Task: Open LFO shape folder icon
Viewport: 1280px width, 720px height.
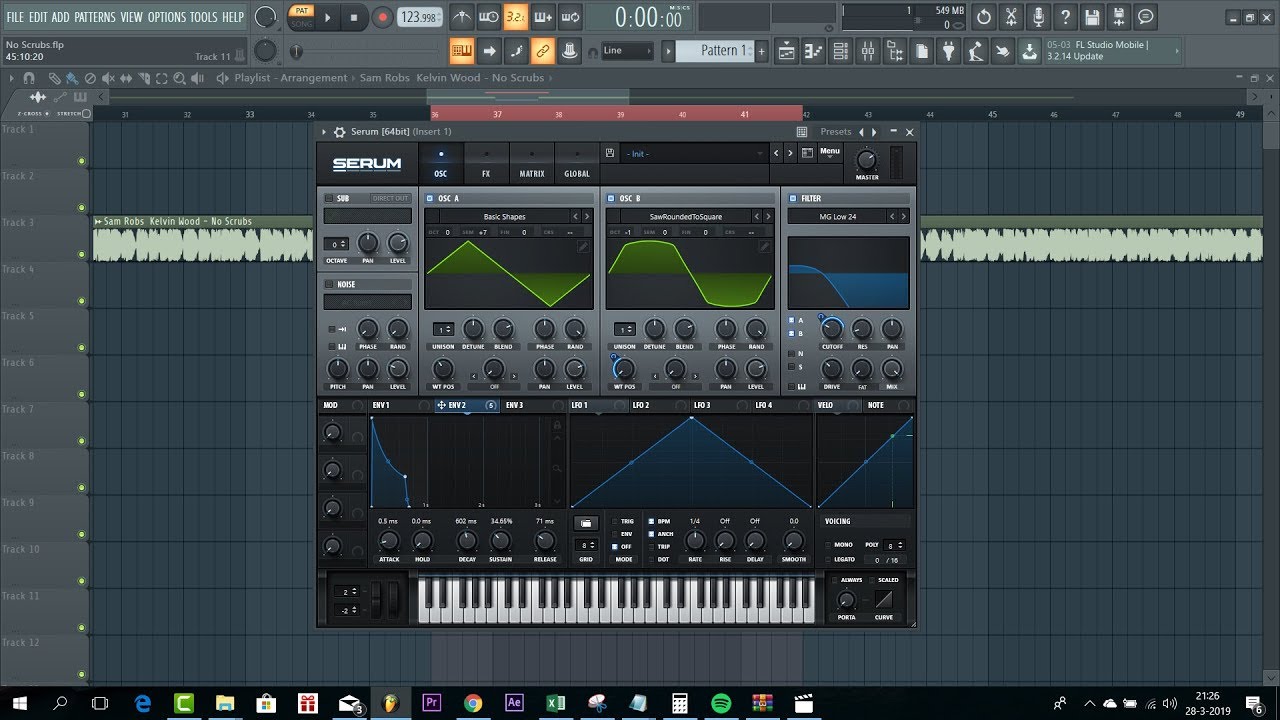Action: pos(586,523)
